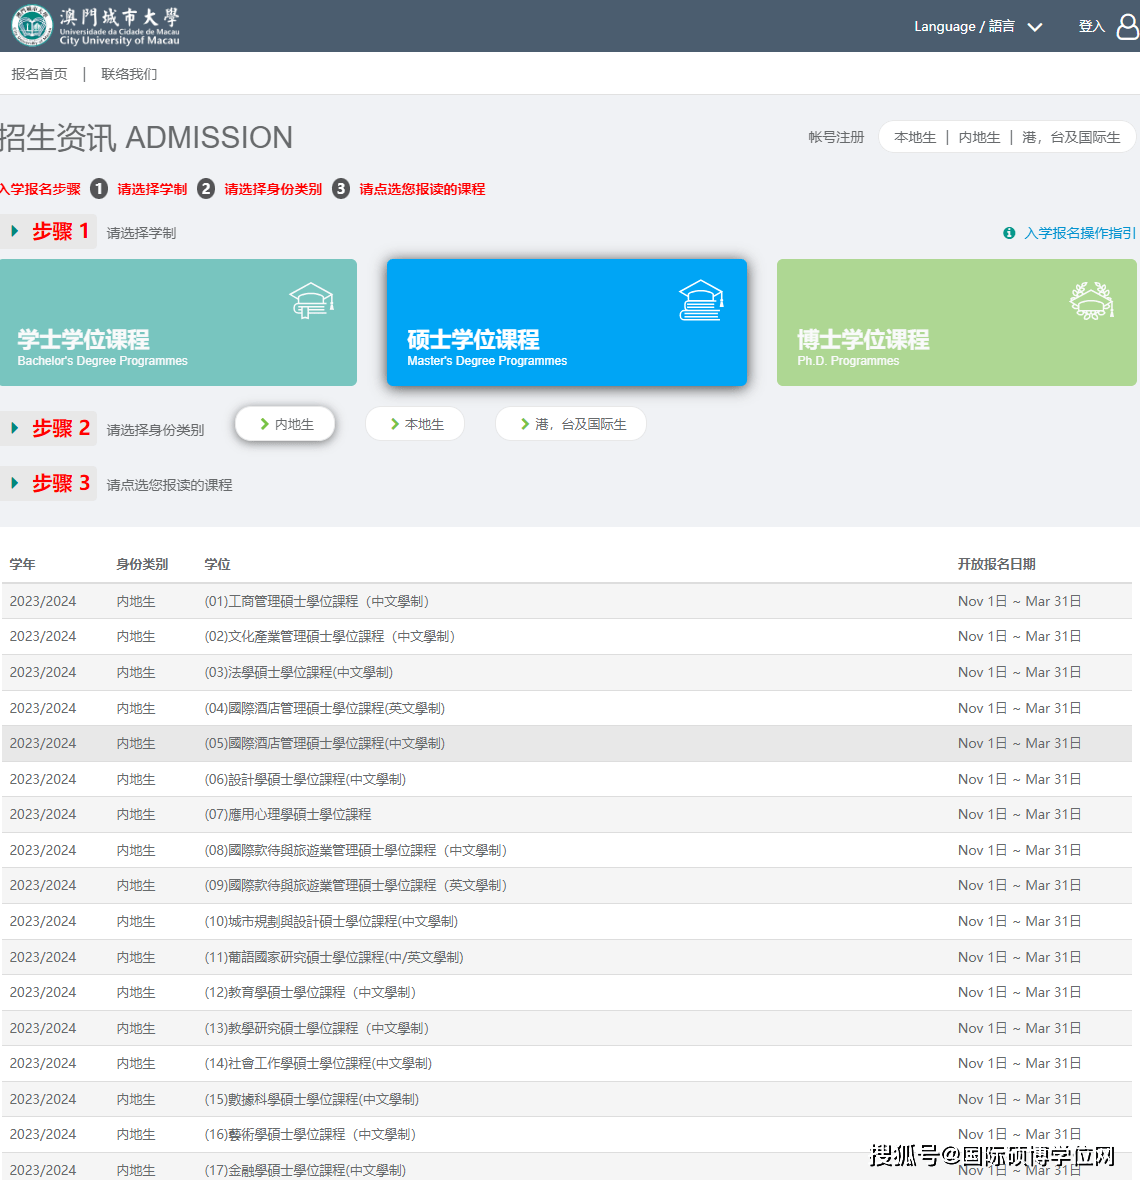Collapse the 步骤 3 section arrow
Image resolution: width=1140 pixels, height=1180 pixels.
point(14,483)
